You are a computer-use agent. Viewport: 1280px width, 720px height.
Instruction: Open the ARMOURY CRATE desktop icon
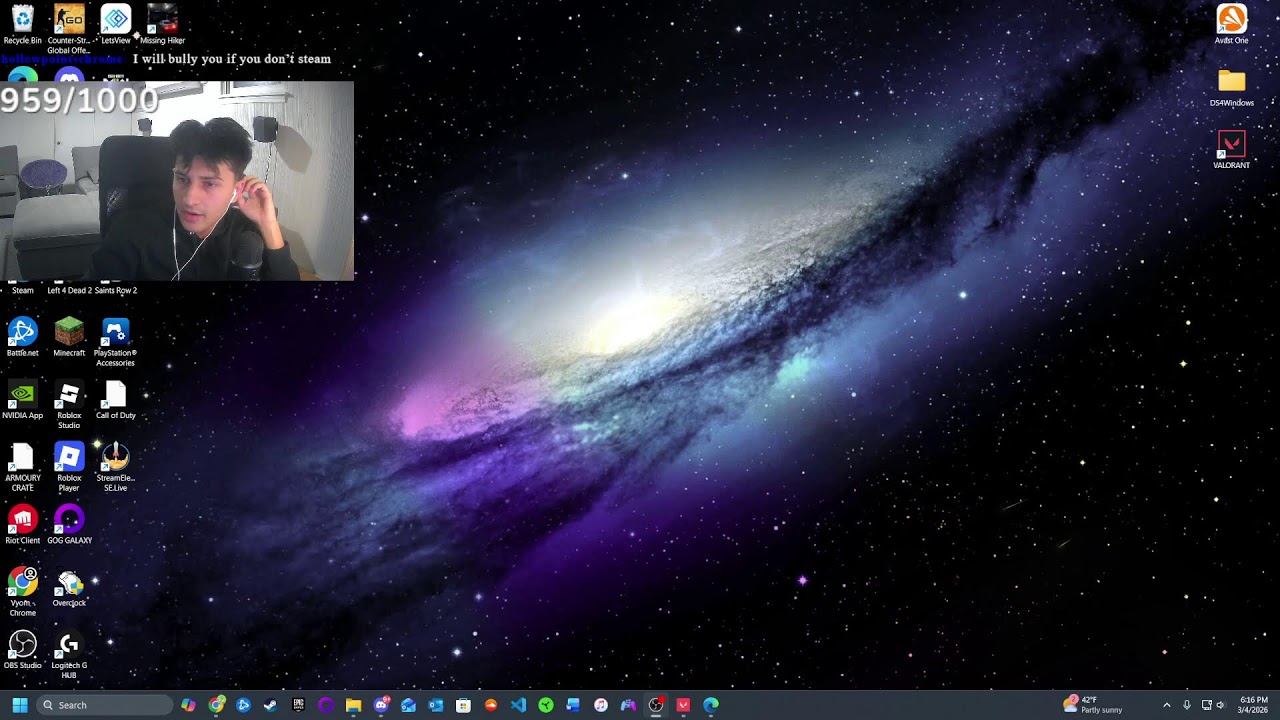(x=22, y=466)
